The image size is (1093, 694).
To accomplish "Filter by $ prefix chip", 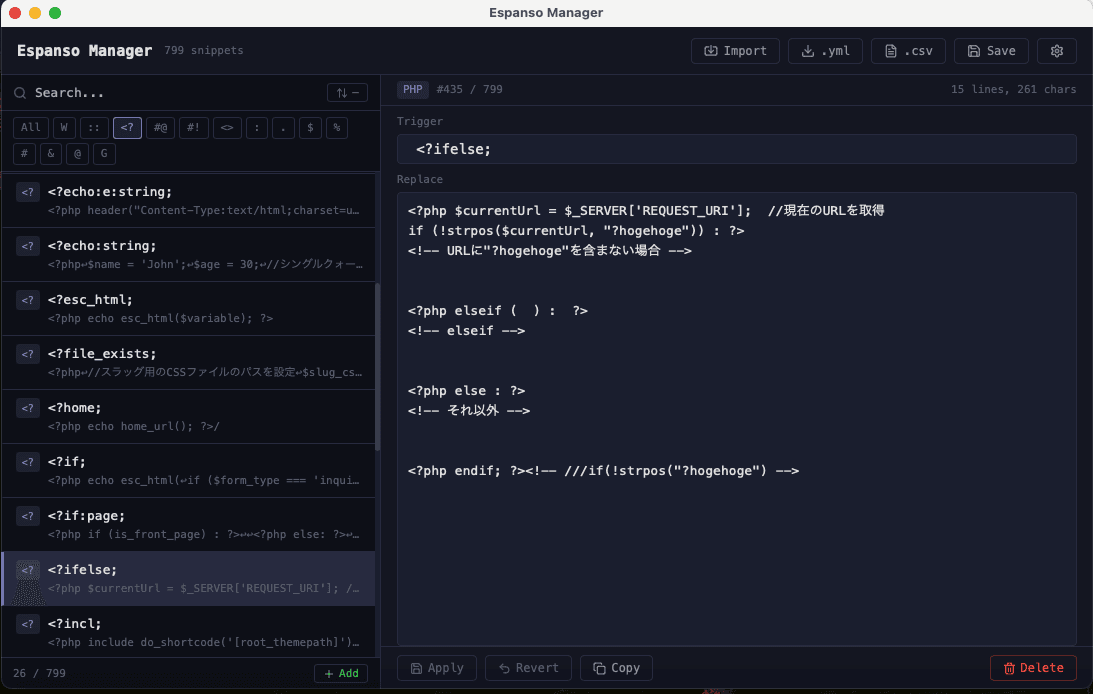I will pos(310,128).
